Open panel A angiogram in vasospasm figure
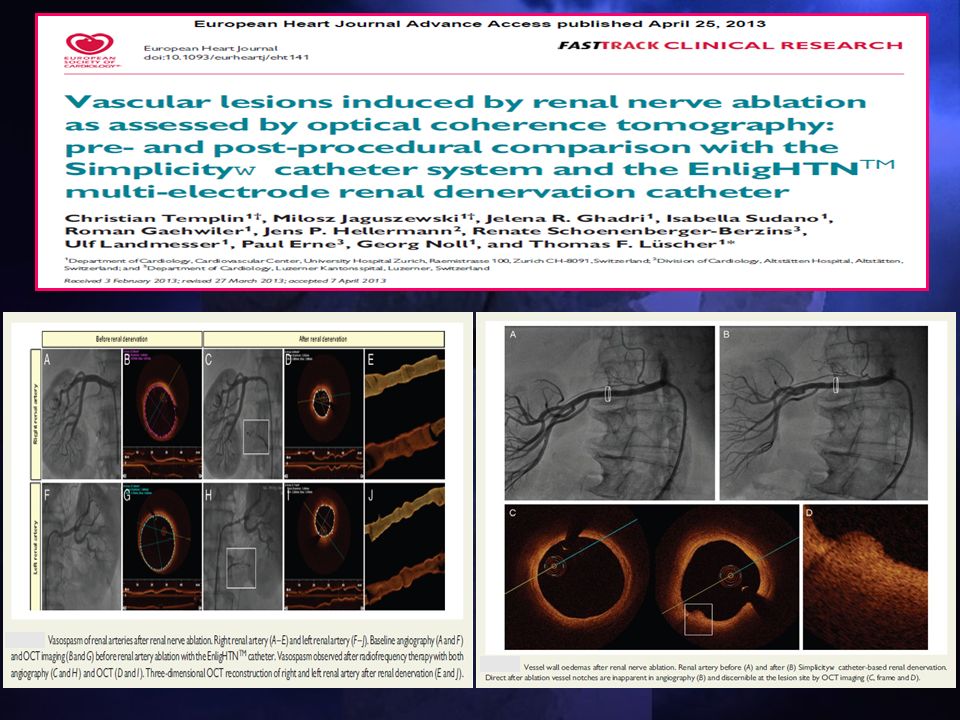 [x=81, y=414]
